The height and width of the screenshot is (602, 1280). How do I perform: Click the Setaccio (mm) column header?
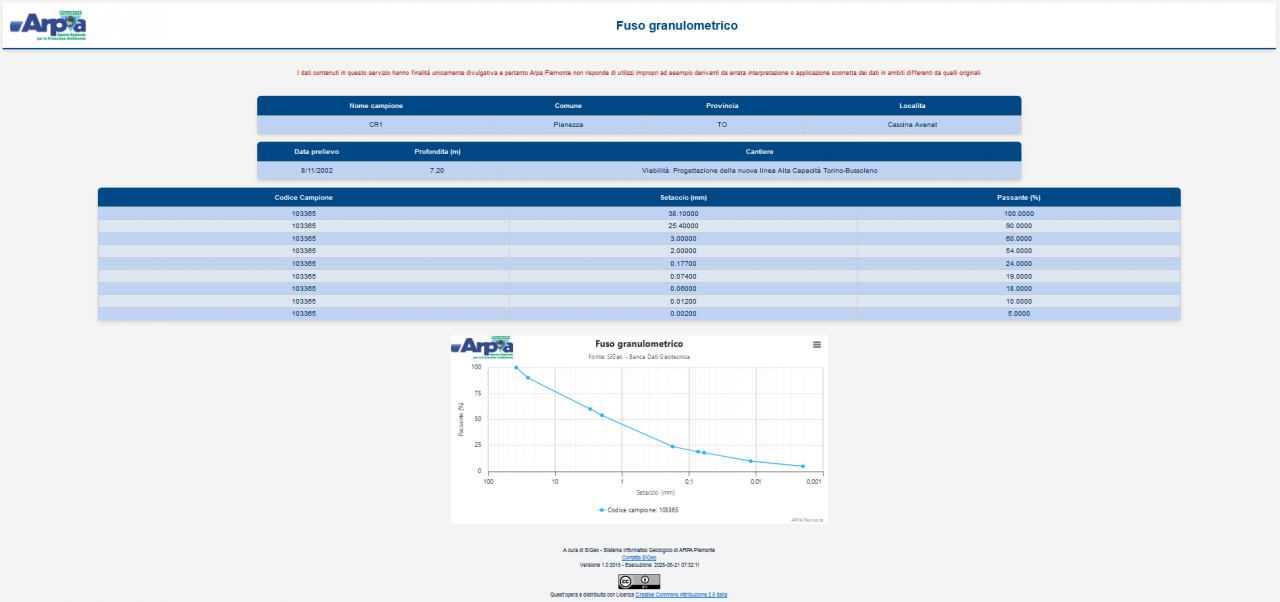683,197
